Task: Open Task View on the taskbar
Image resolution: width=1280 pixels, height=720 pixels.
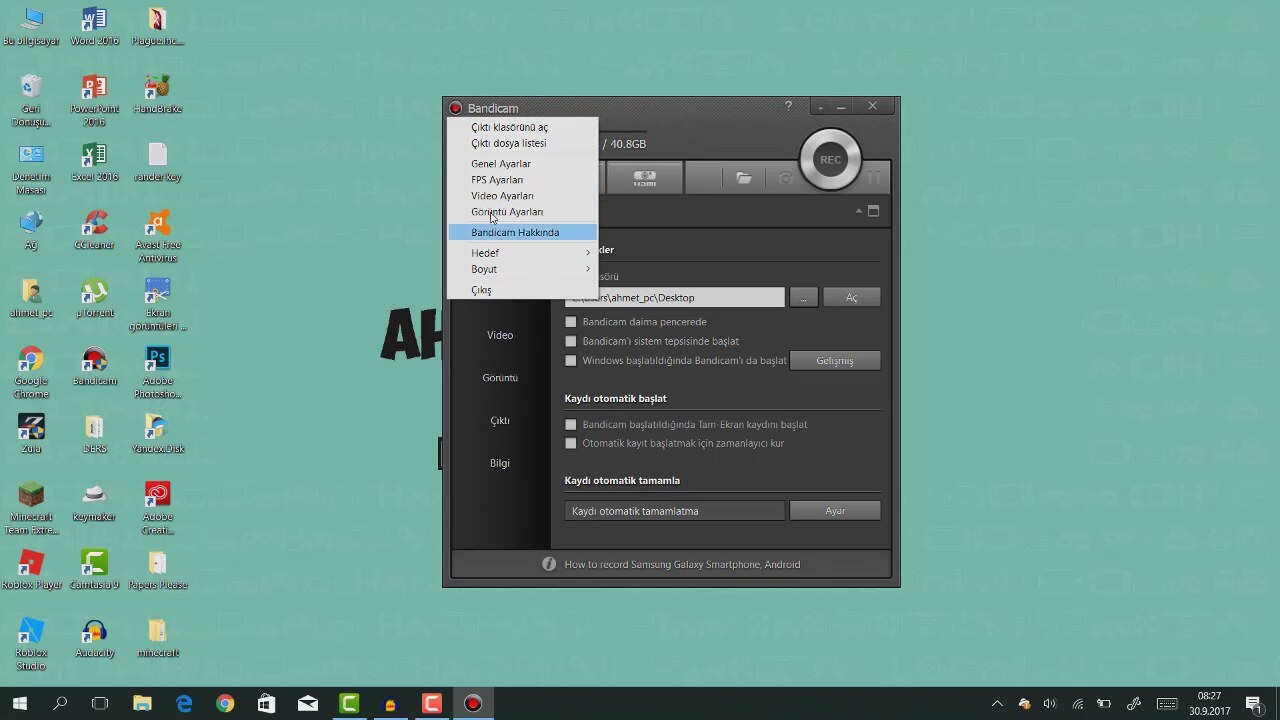Action: (x=100, y=704)
